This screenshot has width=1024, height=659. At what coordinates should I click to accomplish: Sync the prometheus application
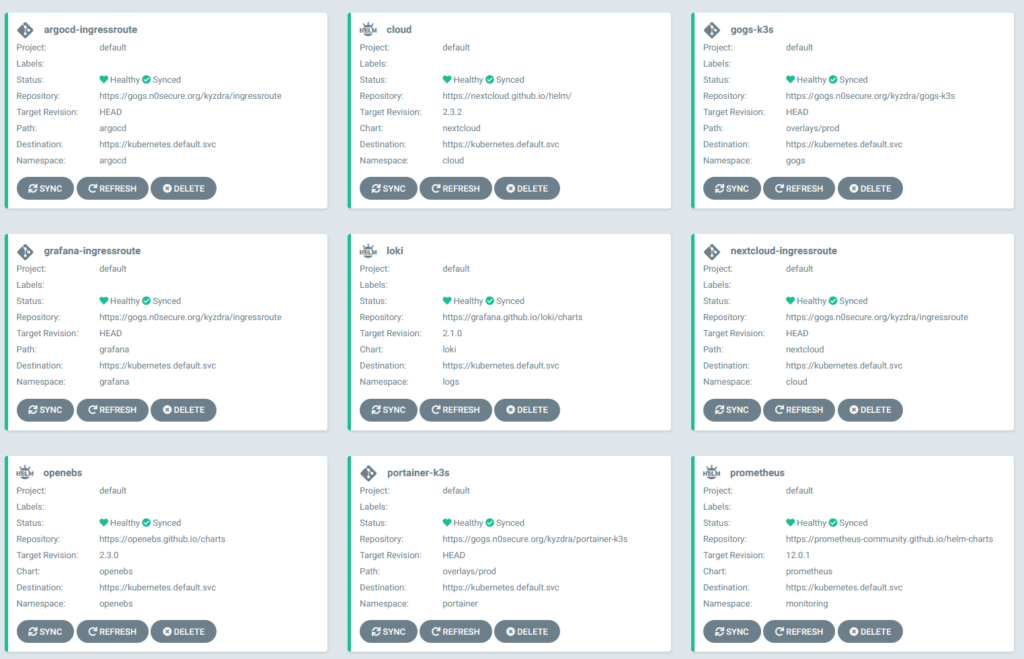pos(732,632)
